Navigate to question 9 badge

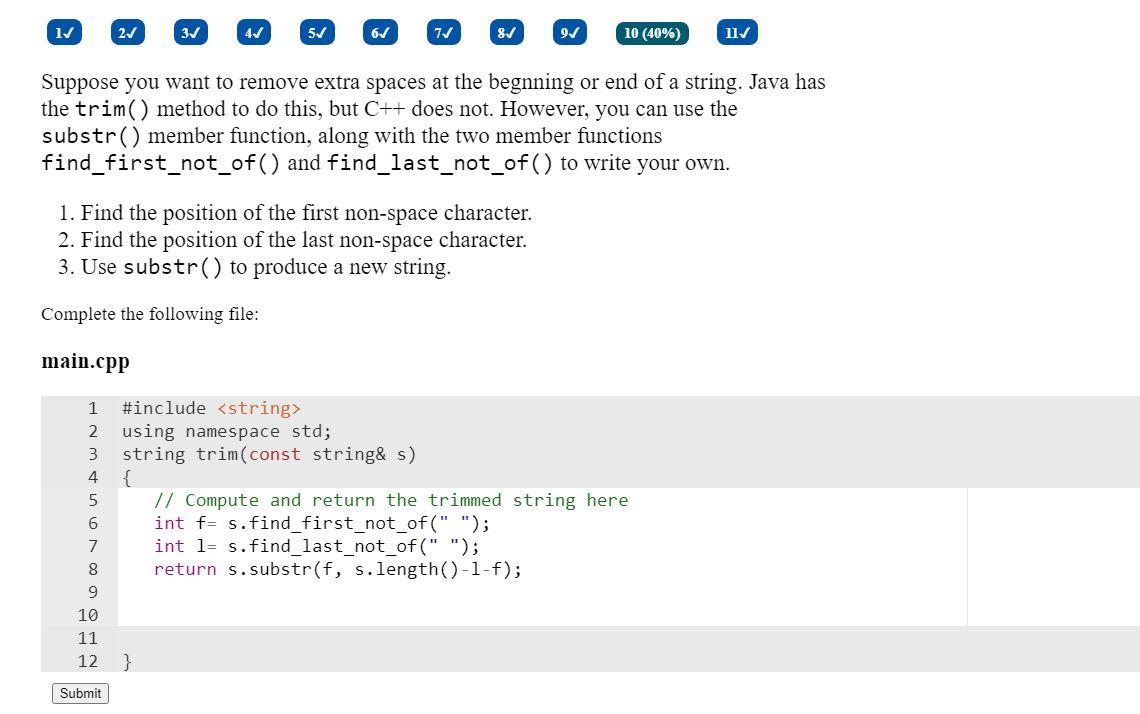(569, 32)
